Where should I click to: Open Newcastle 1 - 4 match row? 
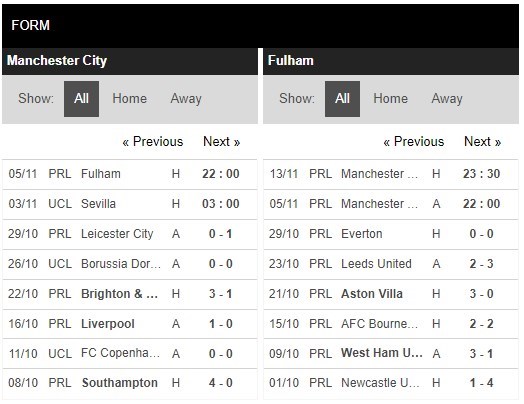pos(391,383)
